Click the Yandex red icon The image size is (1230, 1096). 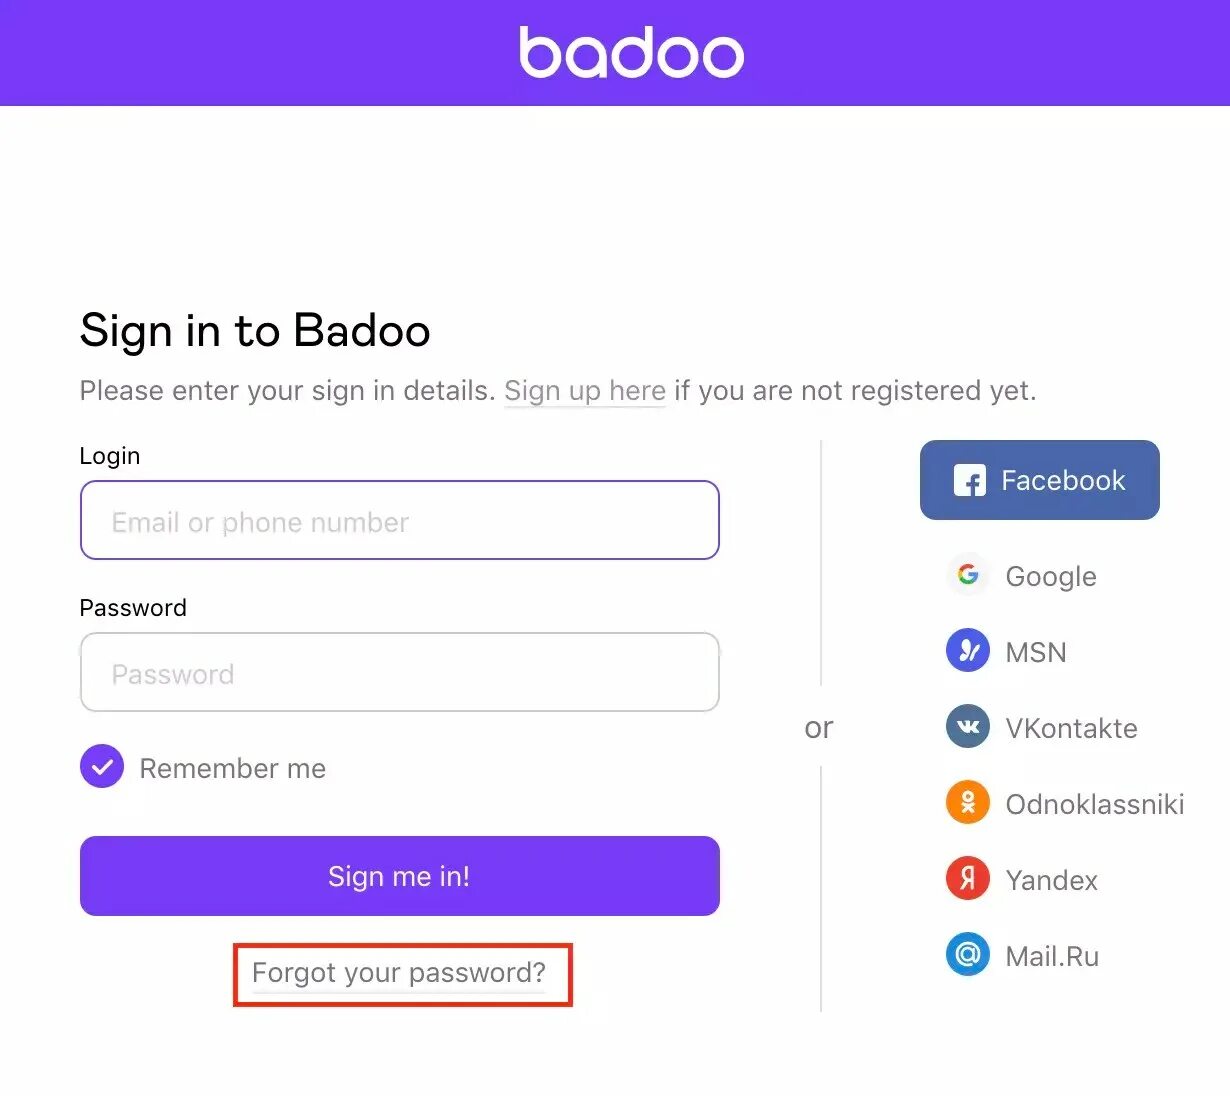point(968,879)
